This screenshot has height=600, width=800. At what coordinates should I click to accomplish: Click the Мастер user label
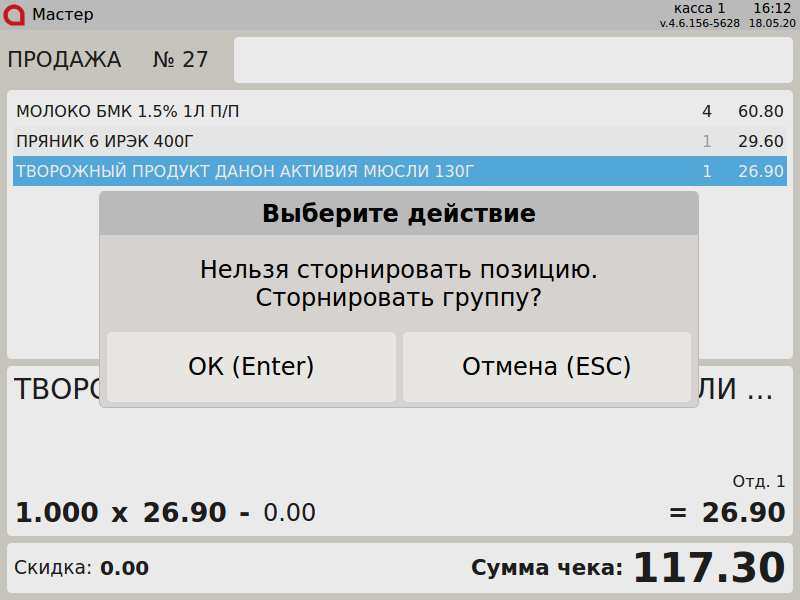pos(63,14)
